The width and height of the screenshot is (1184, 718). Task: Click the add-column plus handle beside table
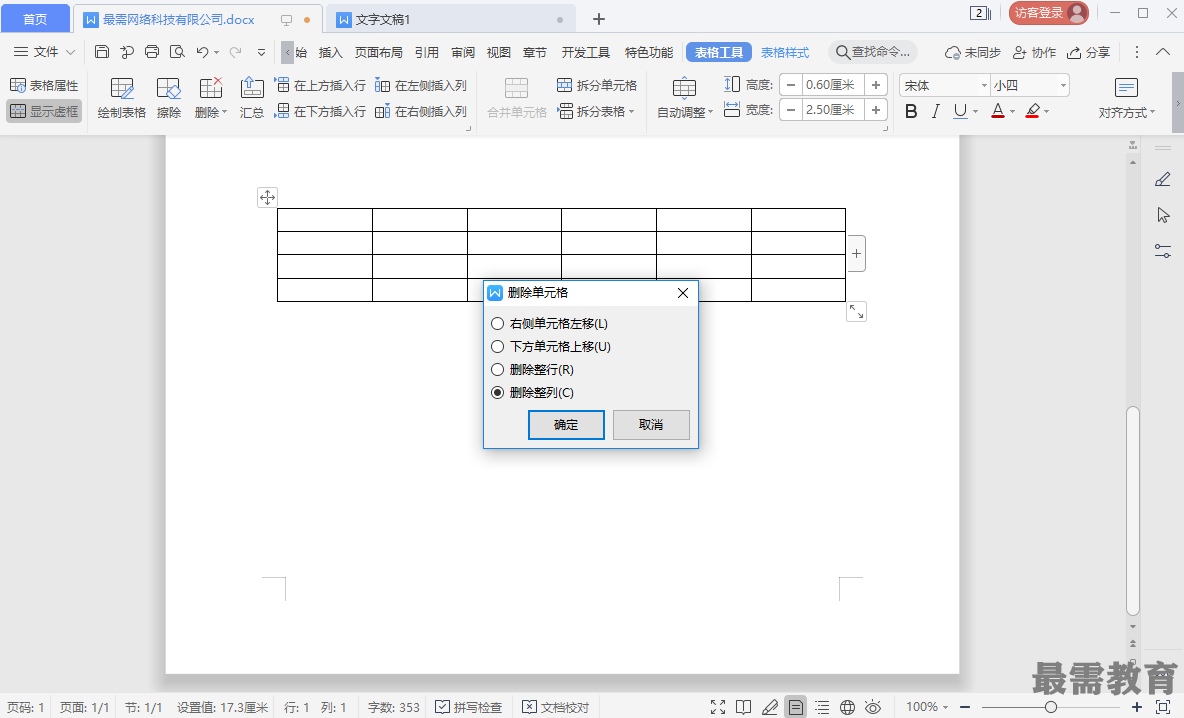(856, 254)
